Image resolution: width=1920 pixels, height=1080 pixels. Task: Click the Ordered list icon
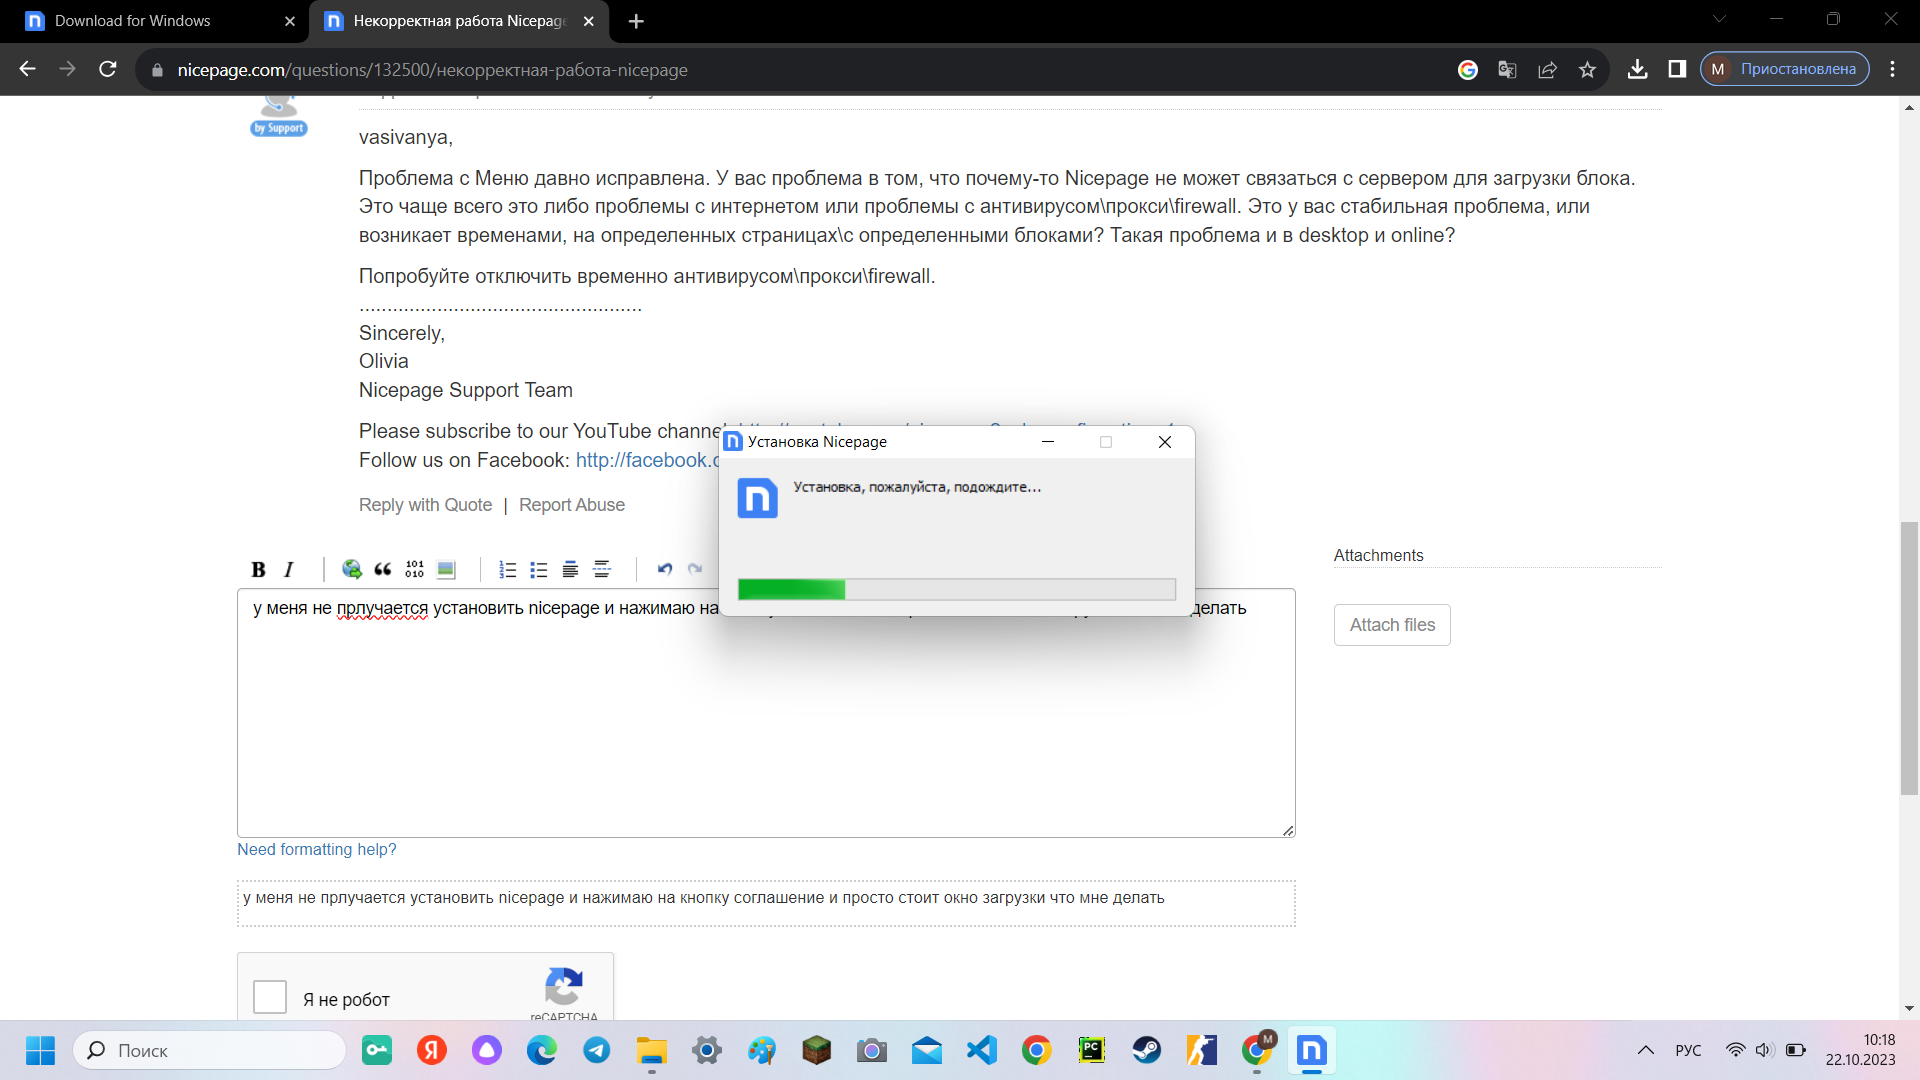[x=506, y=568]
